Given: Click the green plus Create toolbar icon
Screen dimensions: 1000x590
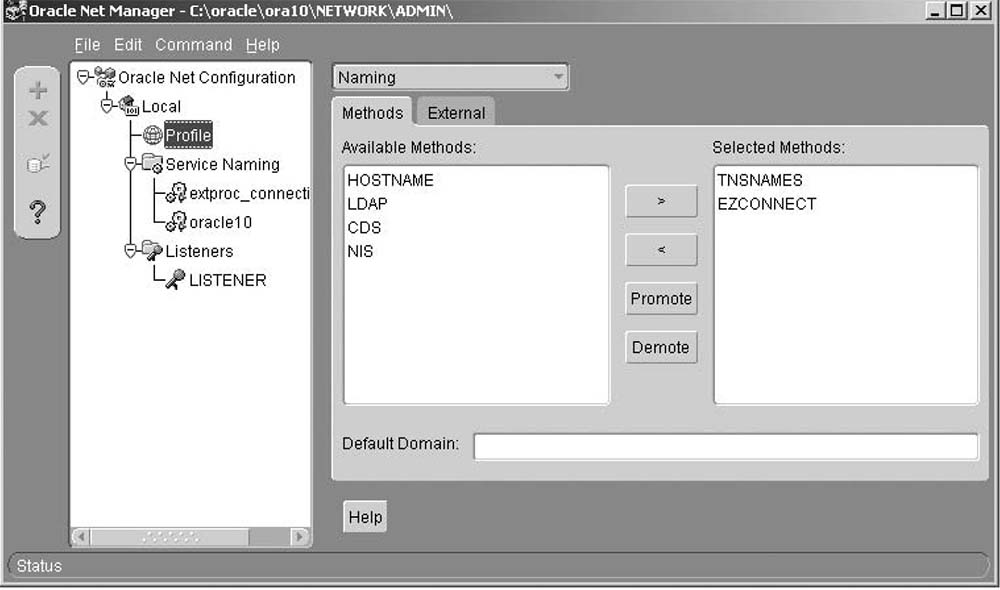Looking at the screenshot, I should point(38,91).
